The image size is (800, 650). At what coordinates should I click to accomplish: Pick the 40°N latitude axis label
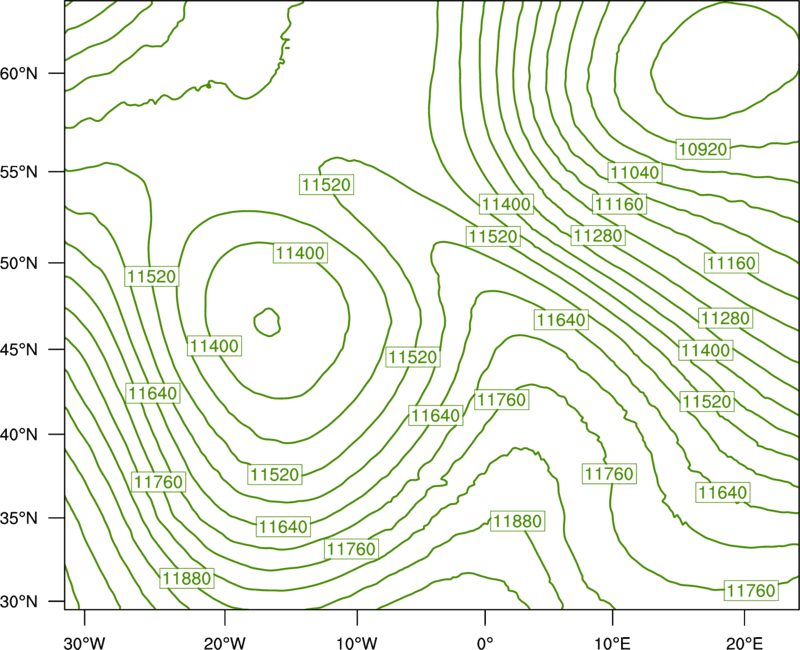pyautogui.click(x=19, y=435)
